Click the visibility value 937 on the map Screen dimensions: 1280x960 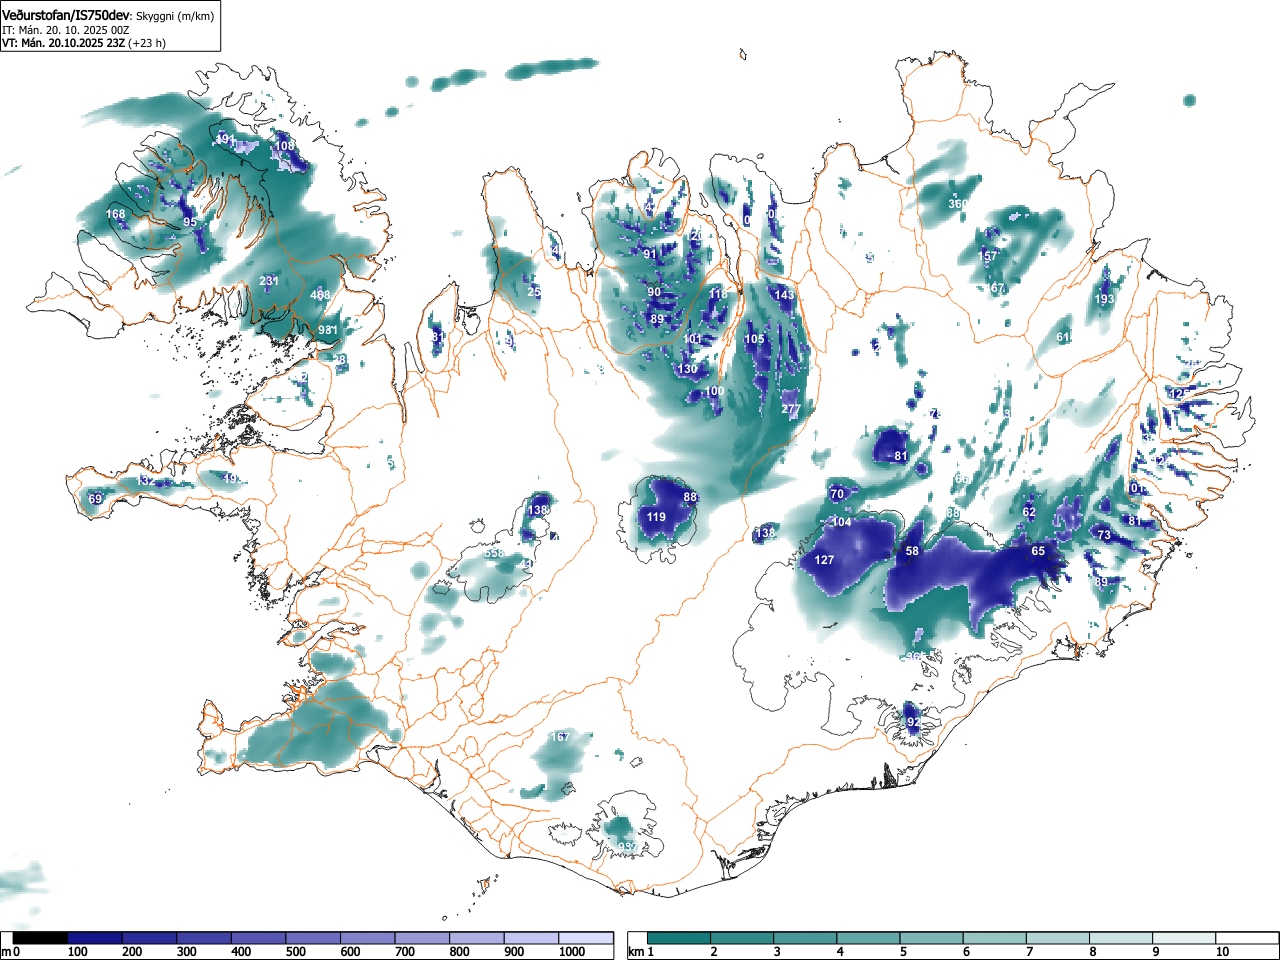627,847
